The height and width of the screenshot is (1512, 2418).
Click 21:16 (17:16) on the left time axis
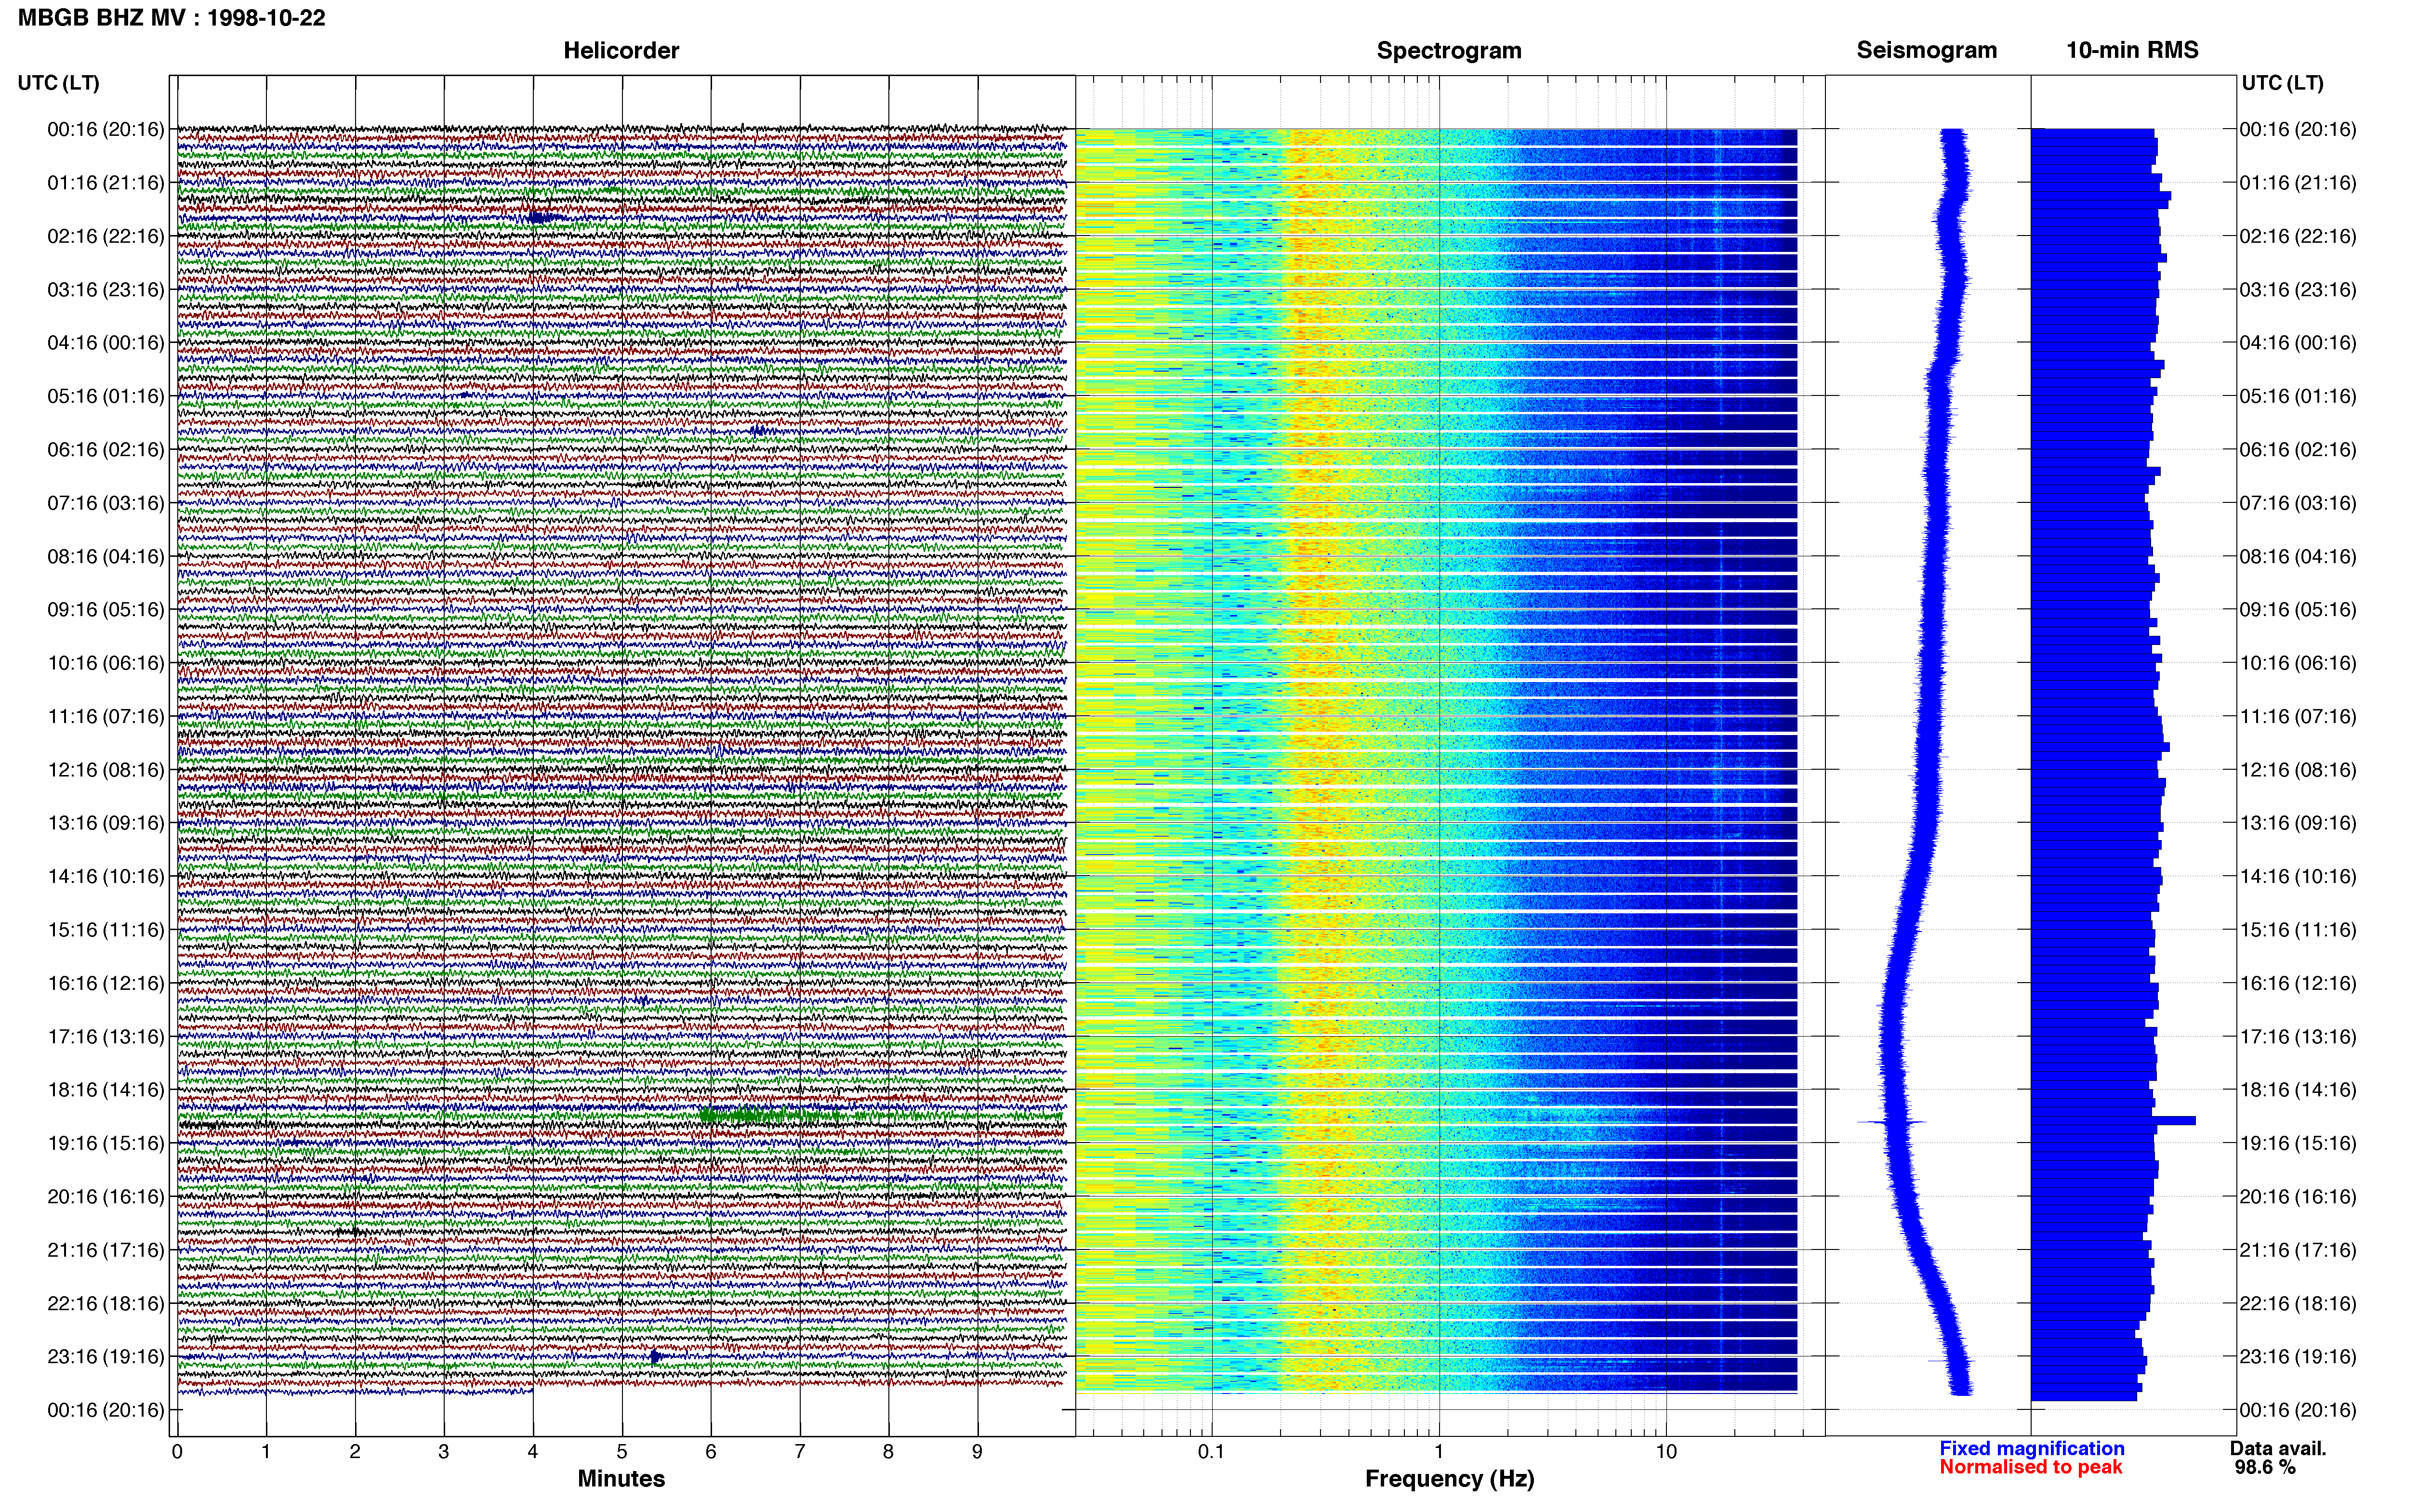[106, 1250]
